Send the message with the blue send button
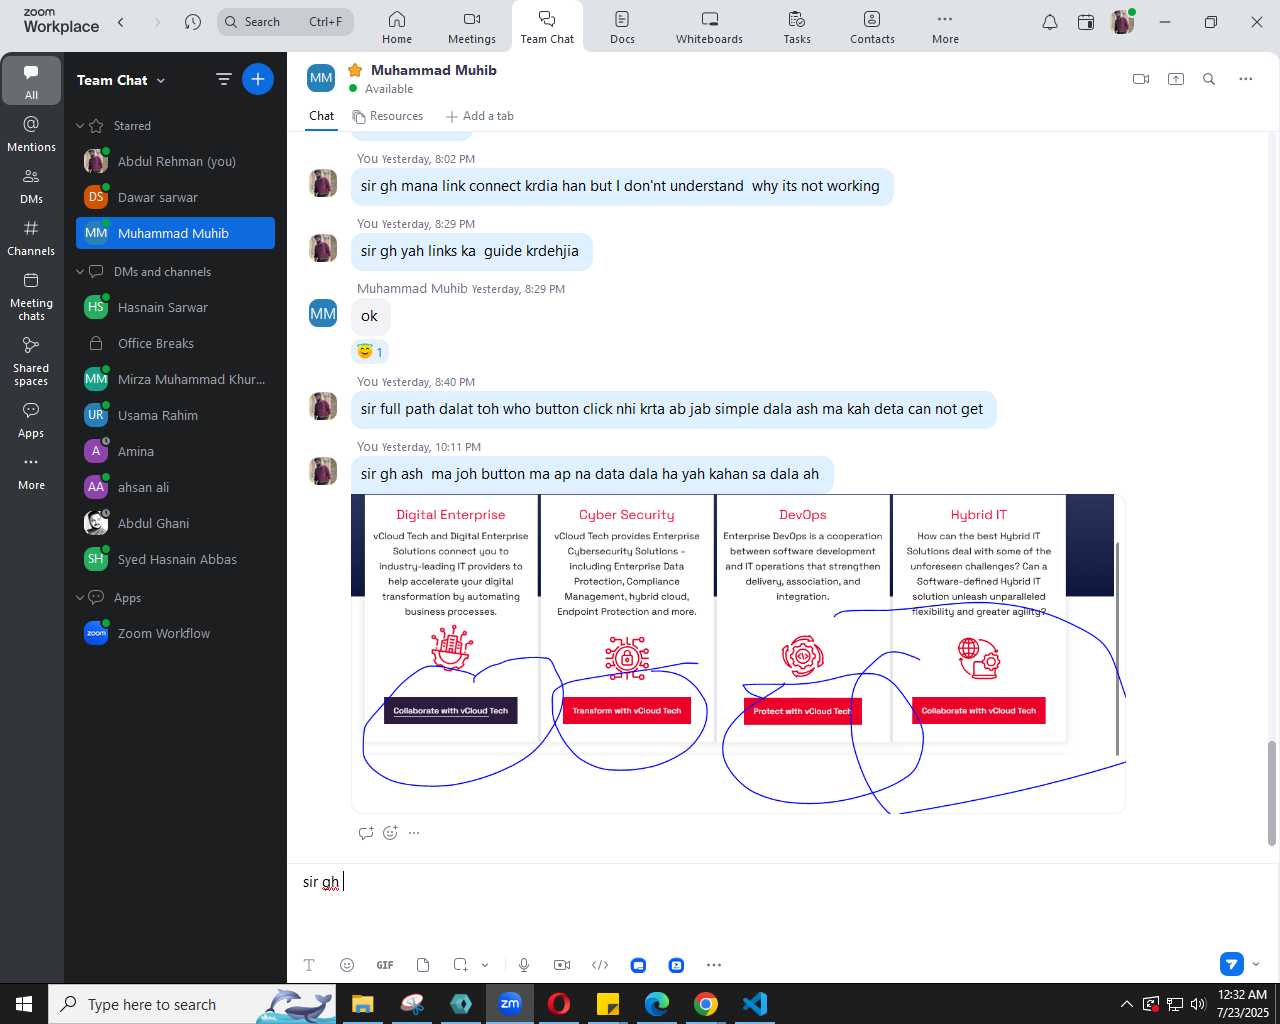The width and height of the screenshot is (1280, 1024). (1232, 964)
